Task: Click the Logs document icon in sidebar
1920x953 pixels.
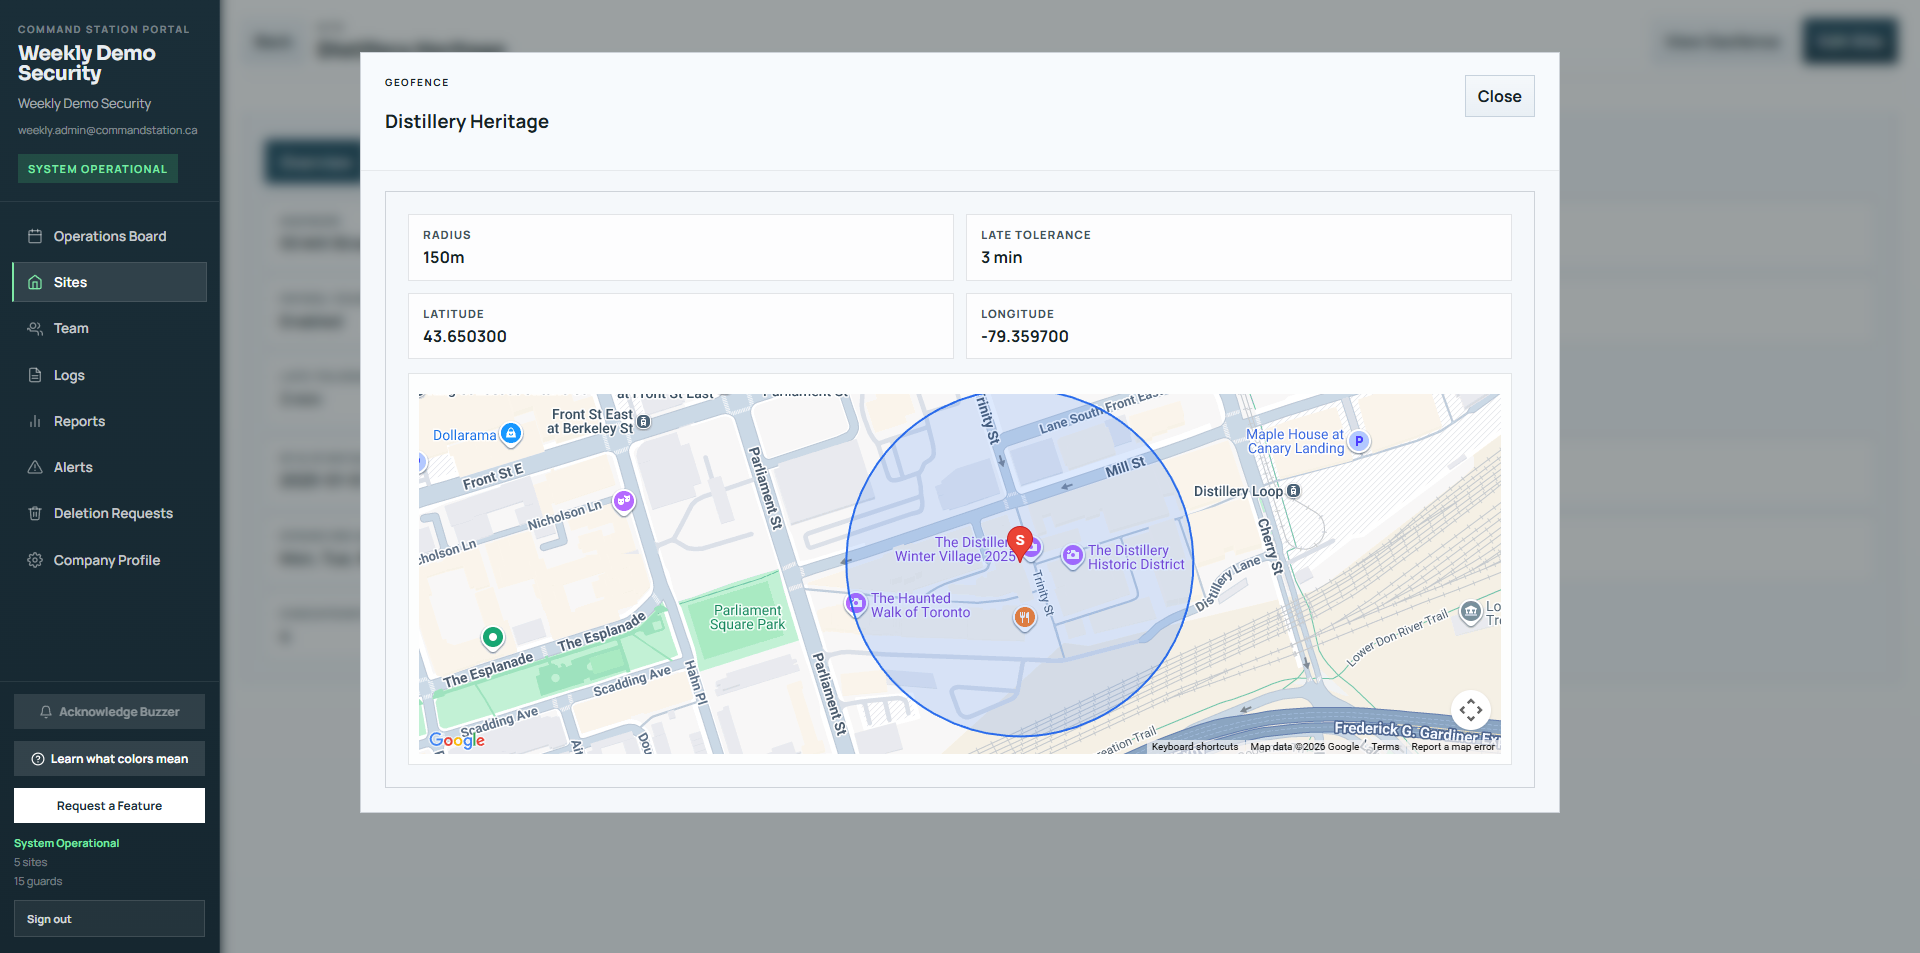Action: pos(35,375)
